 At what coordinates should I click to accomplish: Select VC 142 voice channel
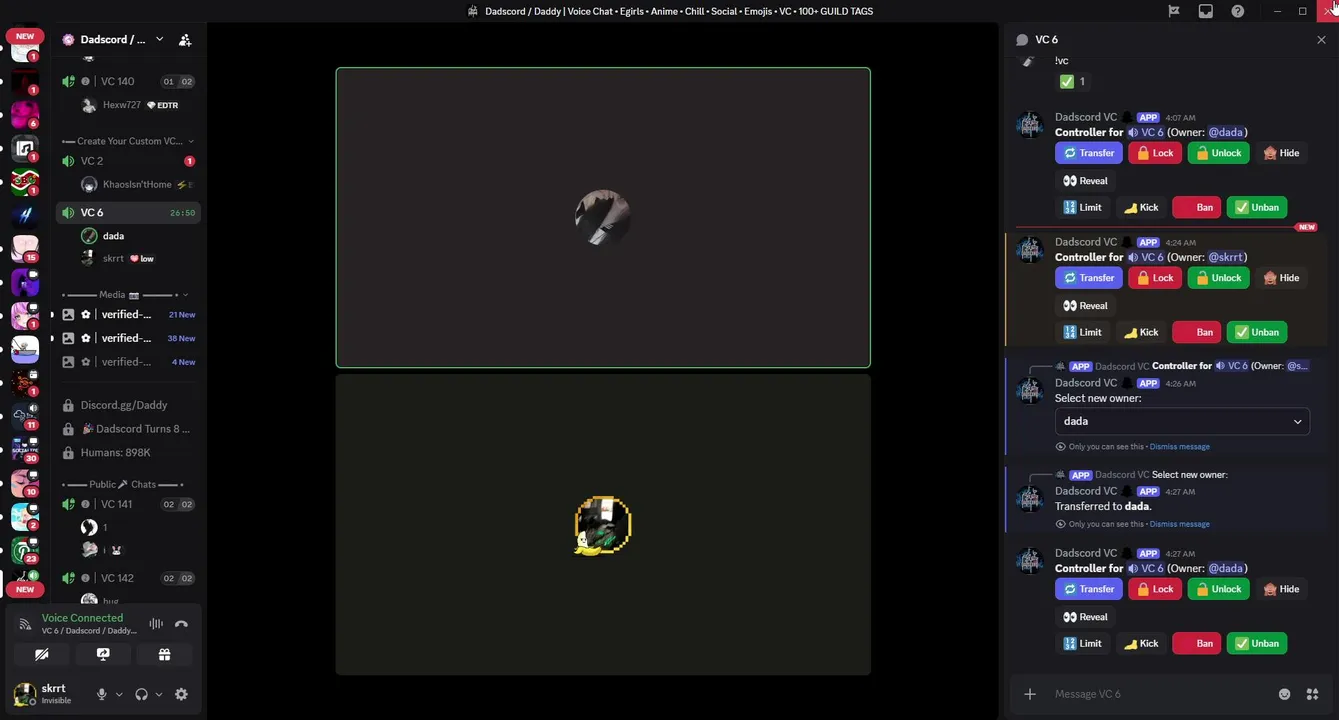click(129, 578)
